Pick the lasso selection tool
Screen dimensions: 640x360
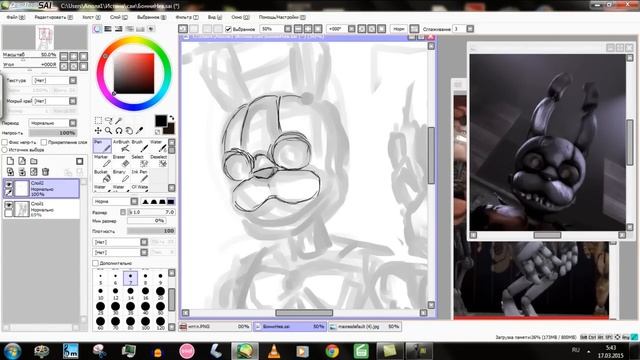(109, 120)
